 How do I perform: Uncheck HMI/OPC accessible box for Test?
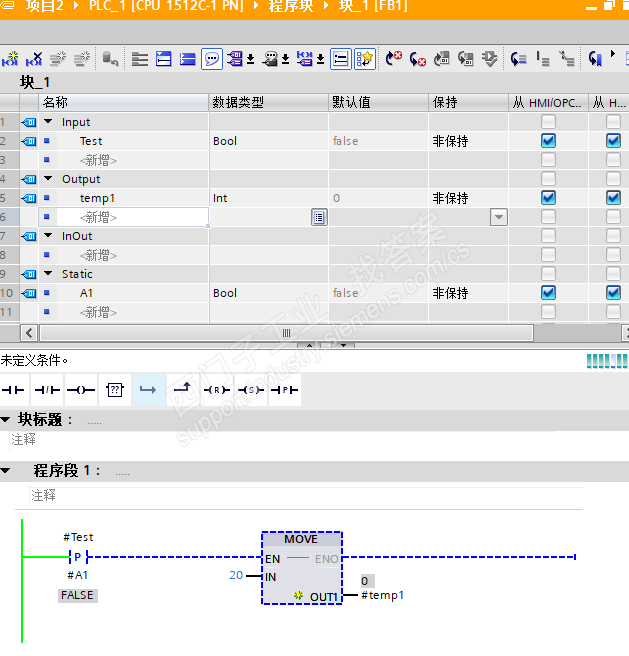click(548, 141)
